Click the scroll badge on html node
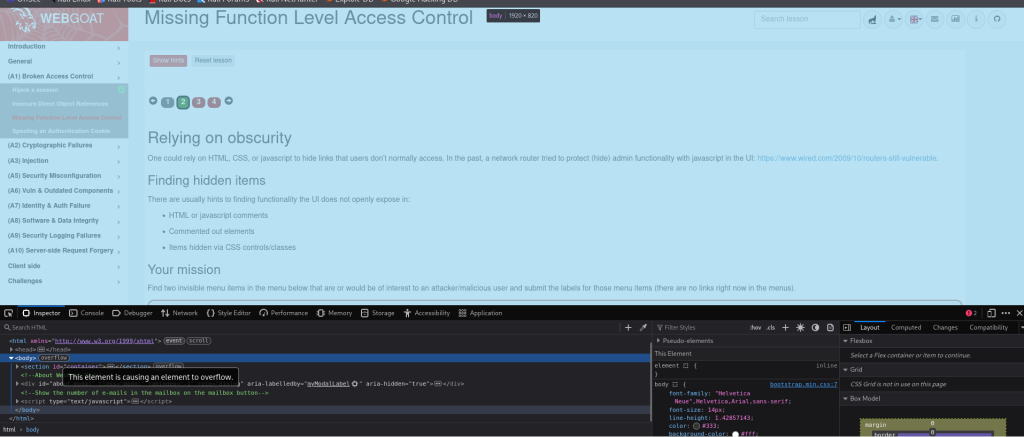The image size is (1024, 437). [x=199, y=341]
